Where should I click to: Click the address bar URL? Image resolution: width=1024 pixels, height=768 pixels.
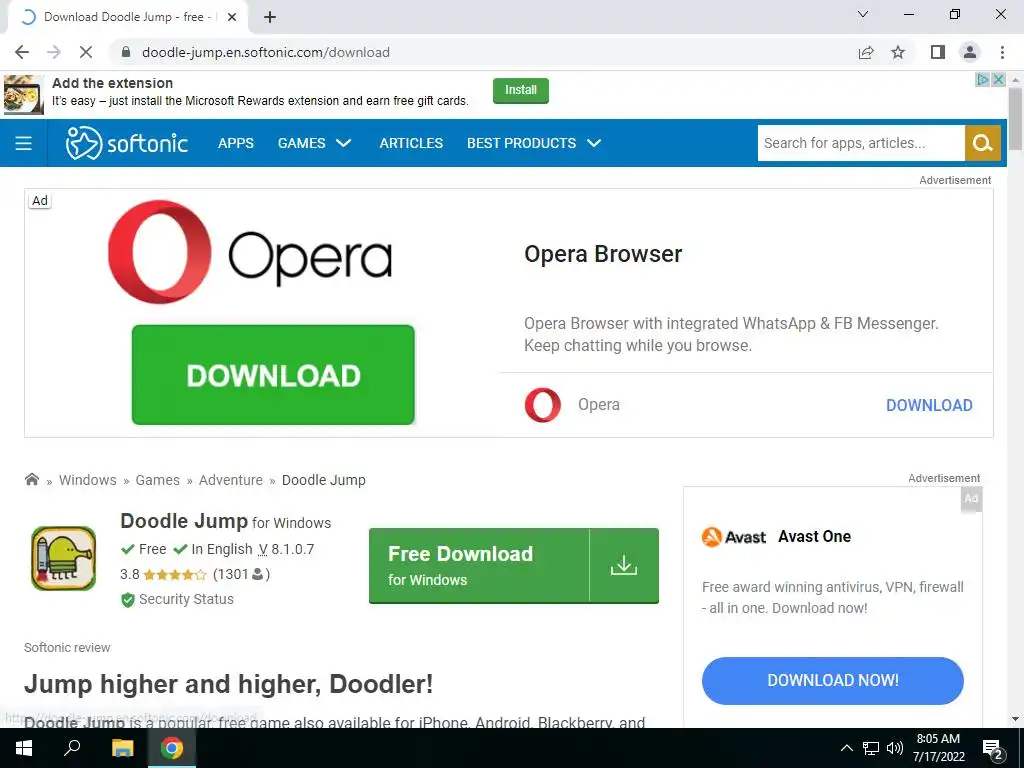(x=266, y=52)
